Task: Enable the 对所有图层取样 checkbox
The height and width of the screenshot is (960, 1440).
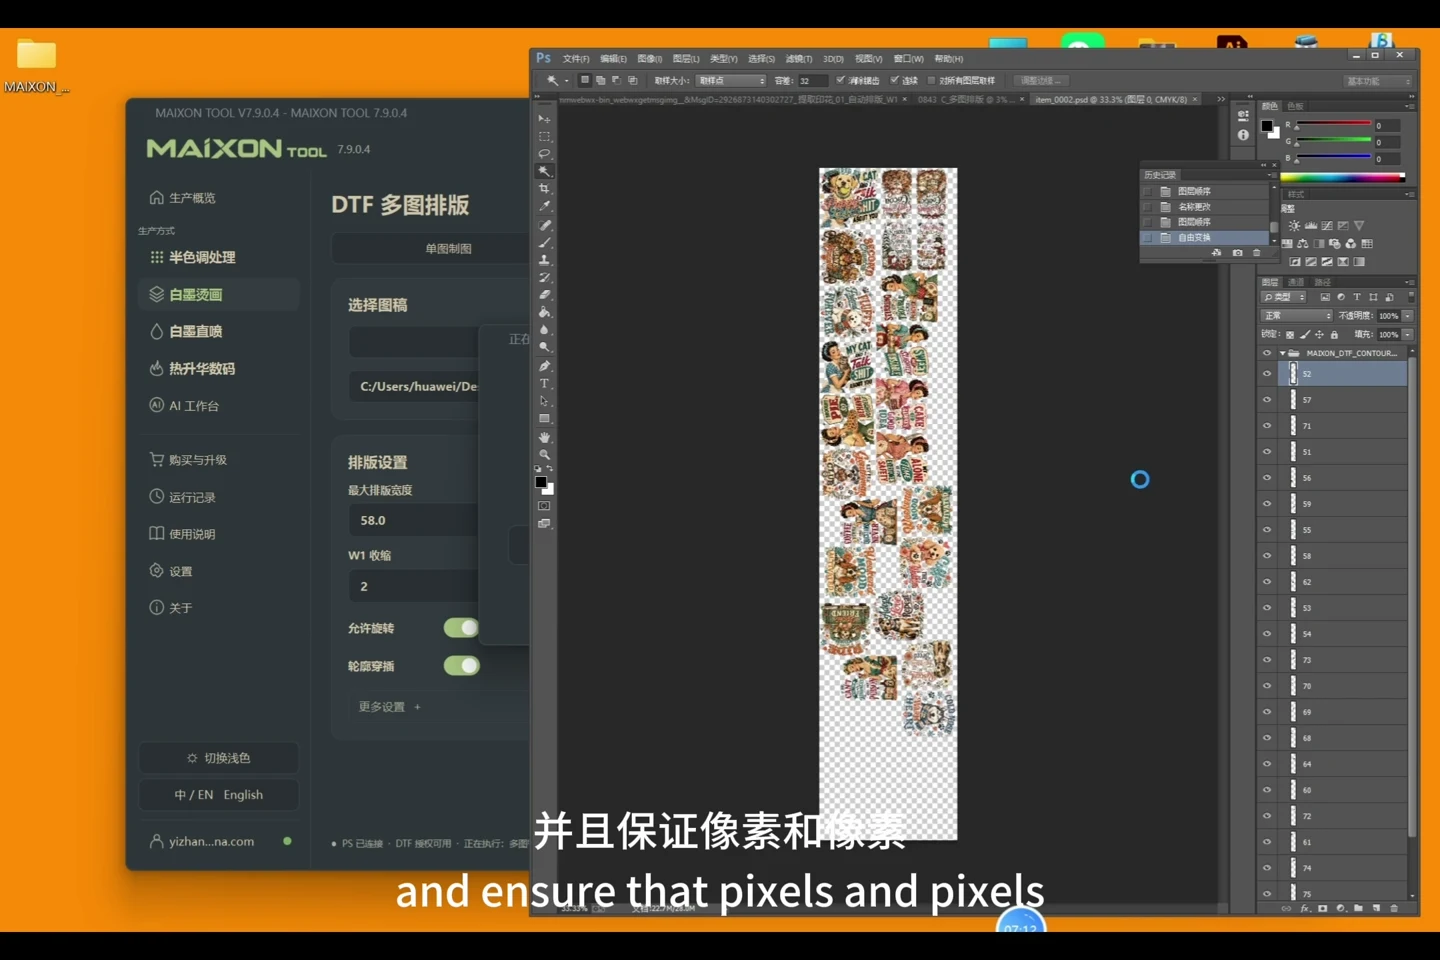Action: (x=931, y=80)
